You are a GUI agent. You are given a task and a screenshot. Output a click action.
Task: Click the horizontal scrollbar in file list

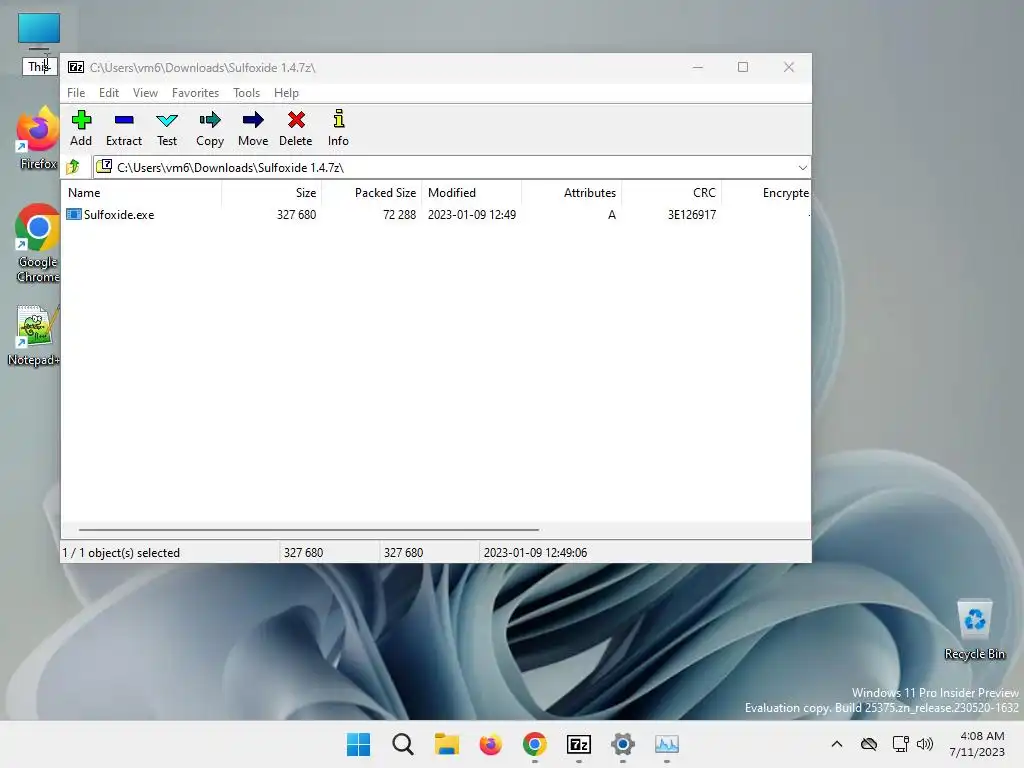tap(308, 530)
